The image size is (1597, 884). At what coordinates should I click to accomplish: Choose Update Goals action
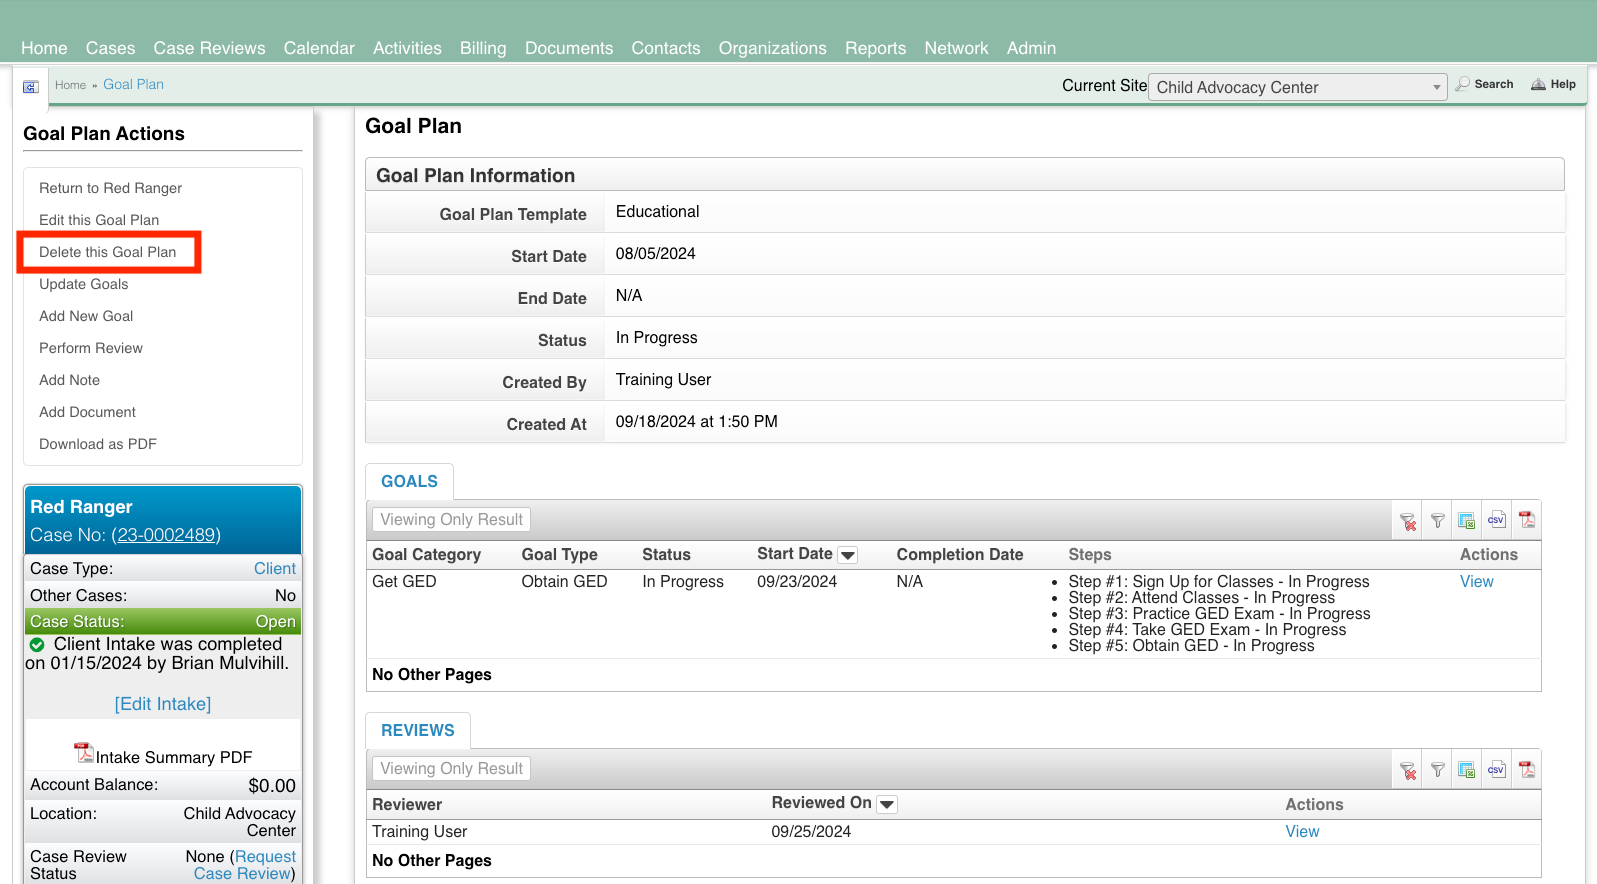coord(83,284)
